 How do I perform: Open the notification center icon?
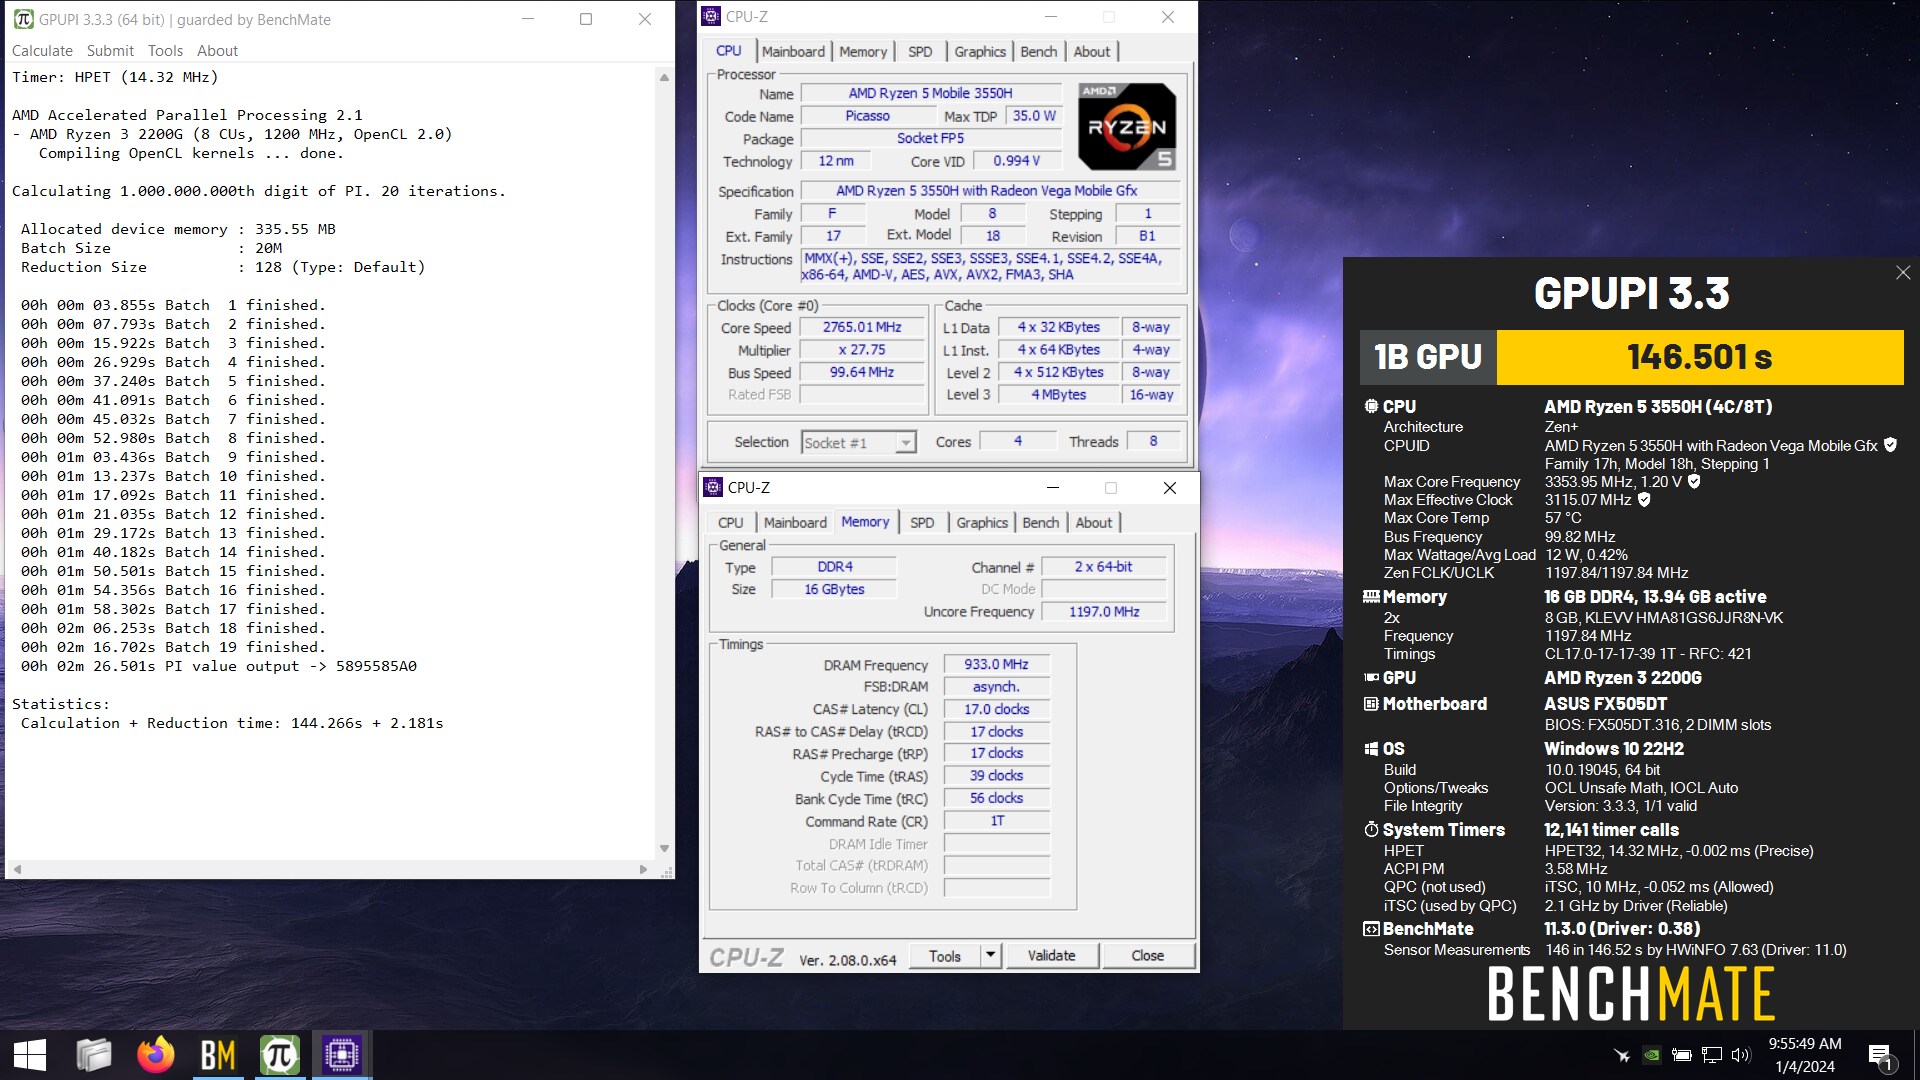[x=1880, y=1056]
